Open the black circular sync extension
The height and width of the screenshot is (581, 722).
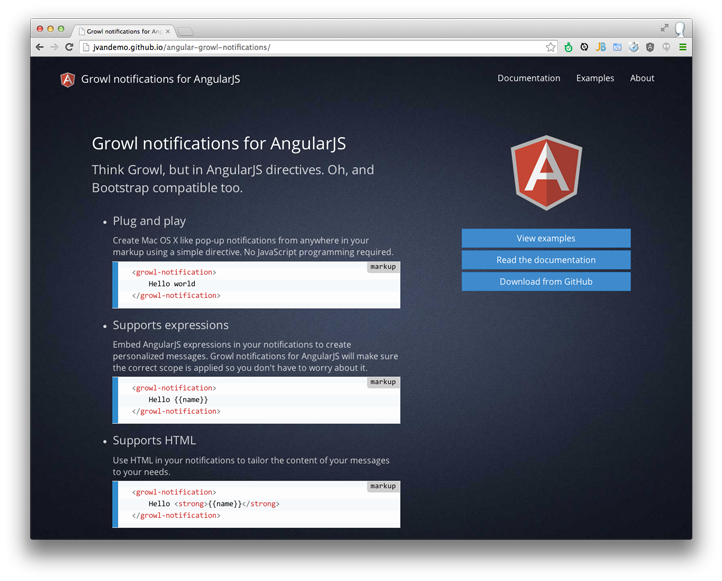tap(584, 47)
